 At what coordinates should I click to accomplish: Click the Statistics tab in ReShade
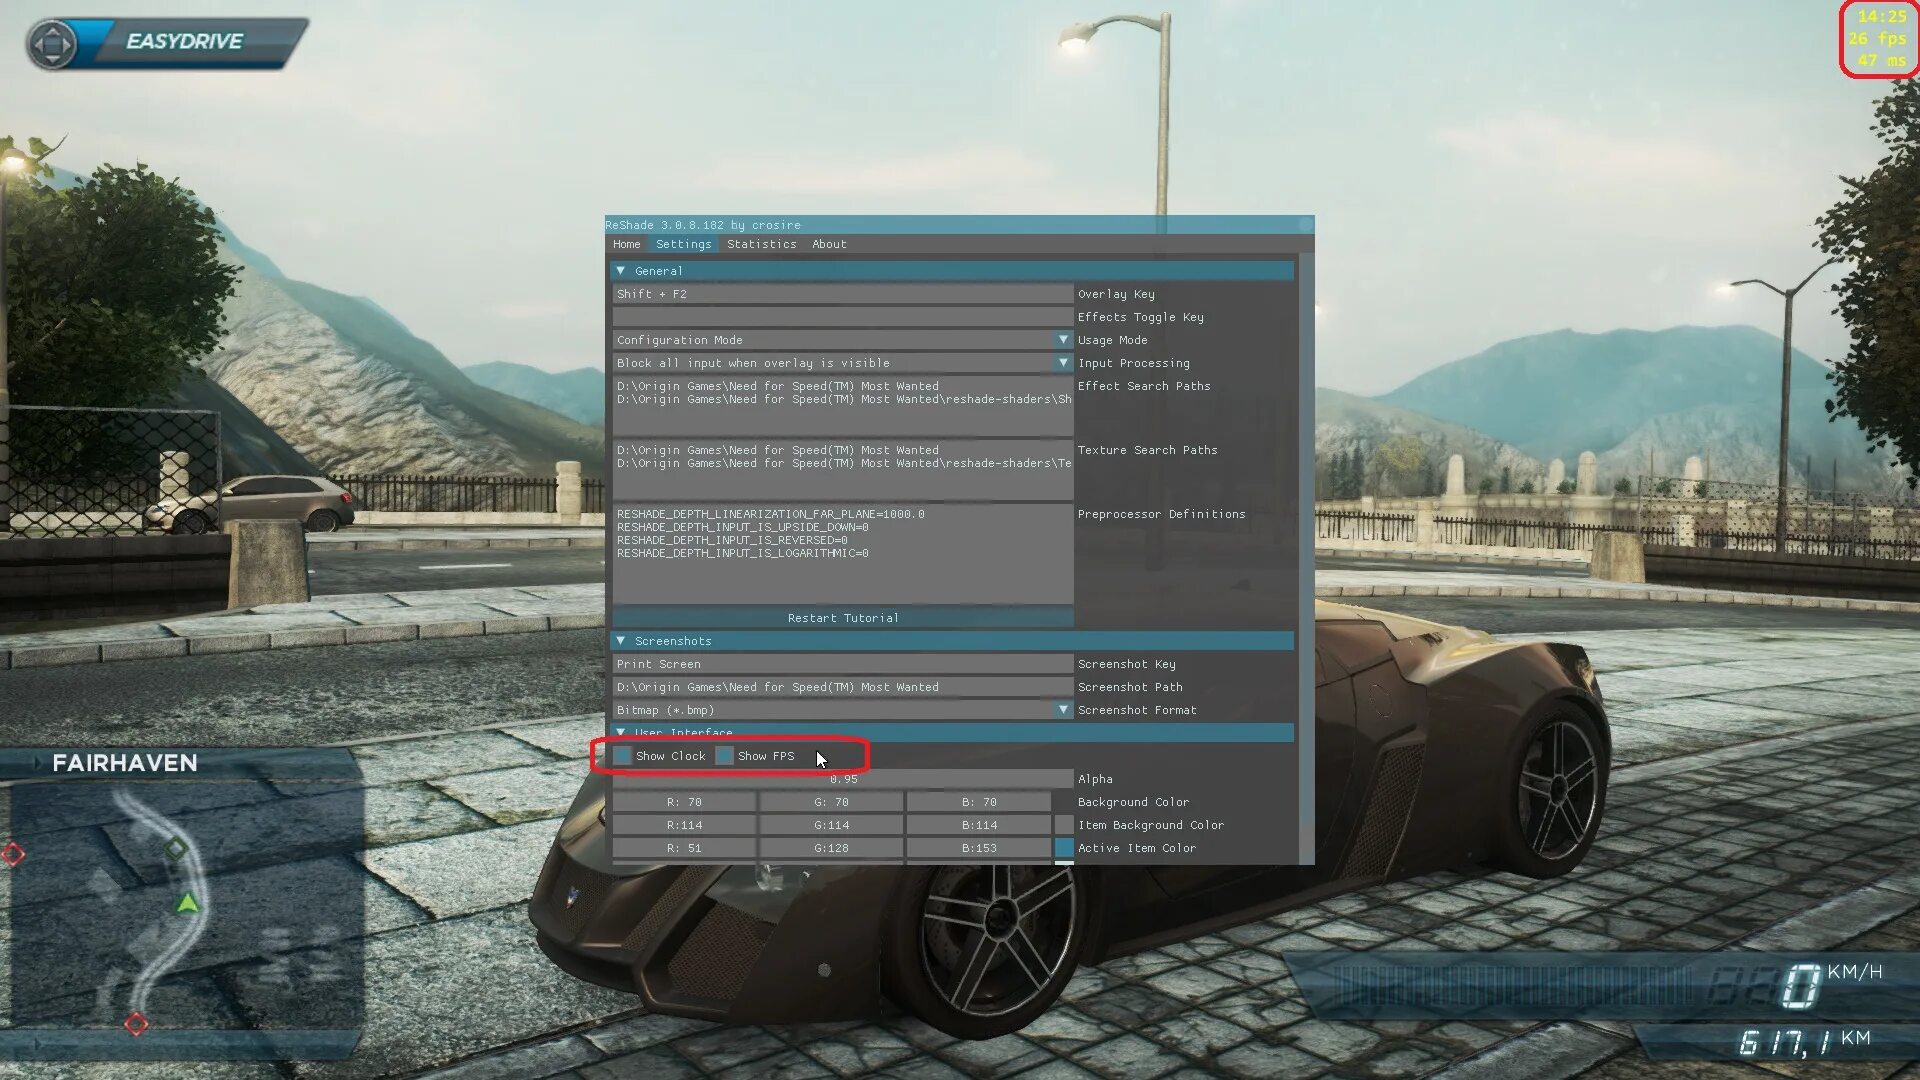tap(761, 244)
